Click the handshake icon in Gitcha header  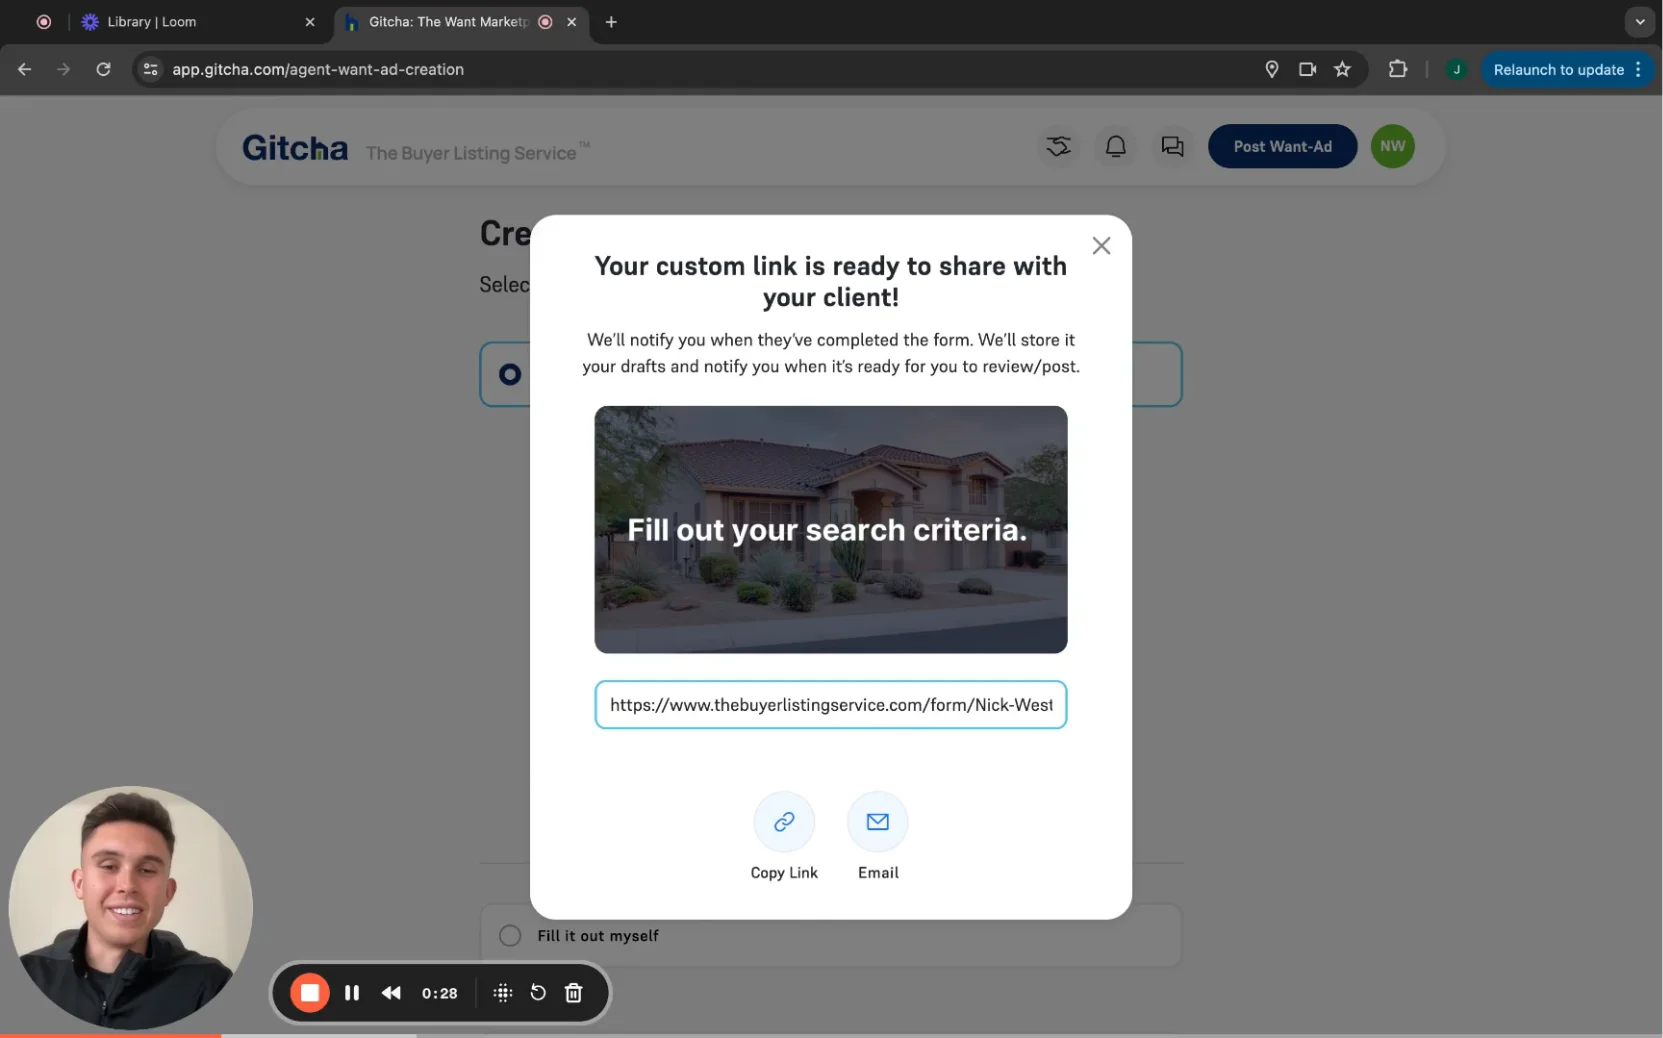[x=1058, y=147]
